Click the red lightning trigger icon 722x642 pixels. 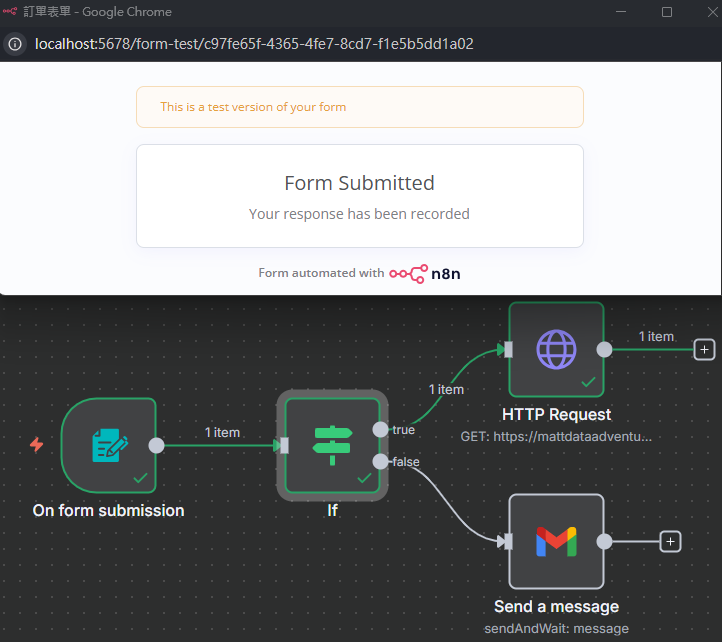37,445
